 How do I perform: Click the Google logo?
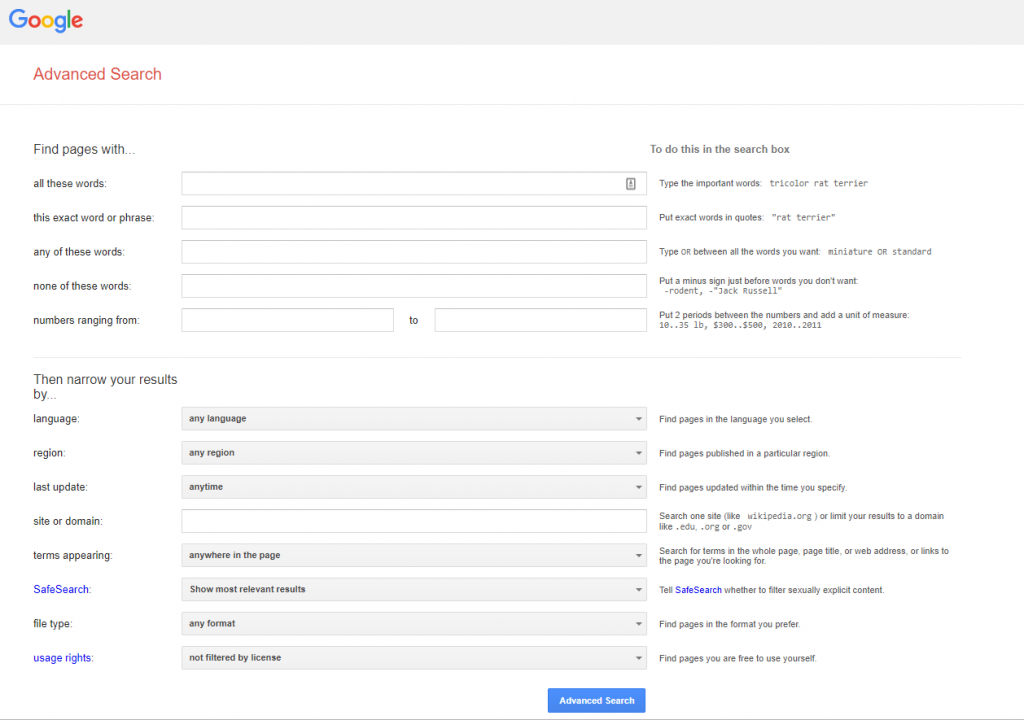click(46, 21)
